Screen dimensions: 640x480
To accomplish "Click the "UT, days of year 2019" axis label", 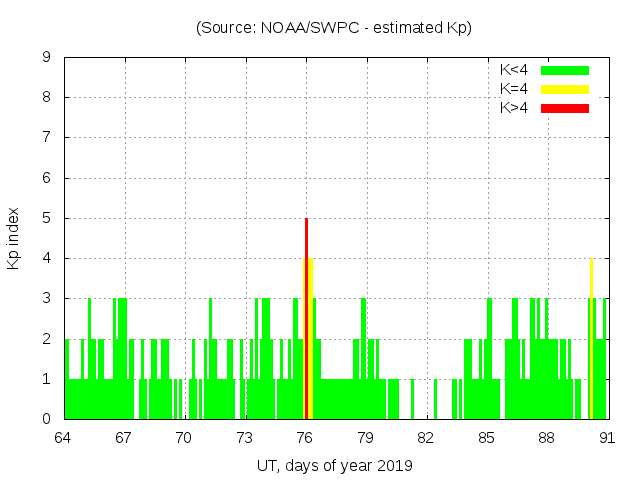I will click(334, 465).
